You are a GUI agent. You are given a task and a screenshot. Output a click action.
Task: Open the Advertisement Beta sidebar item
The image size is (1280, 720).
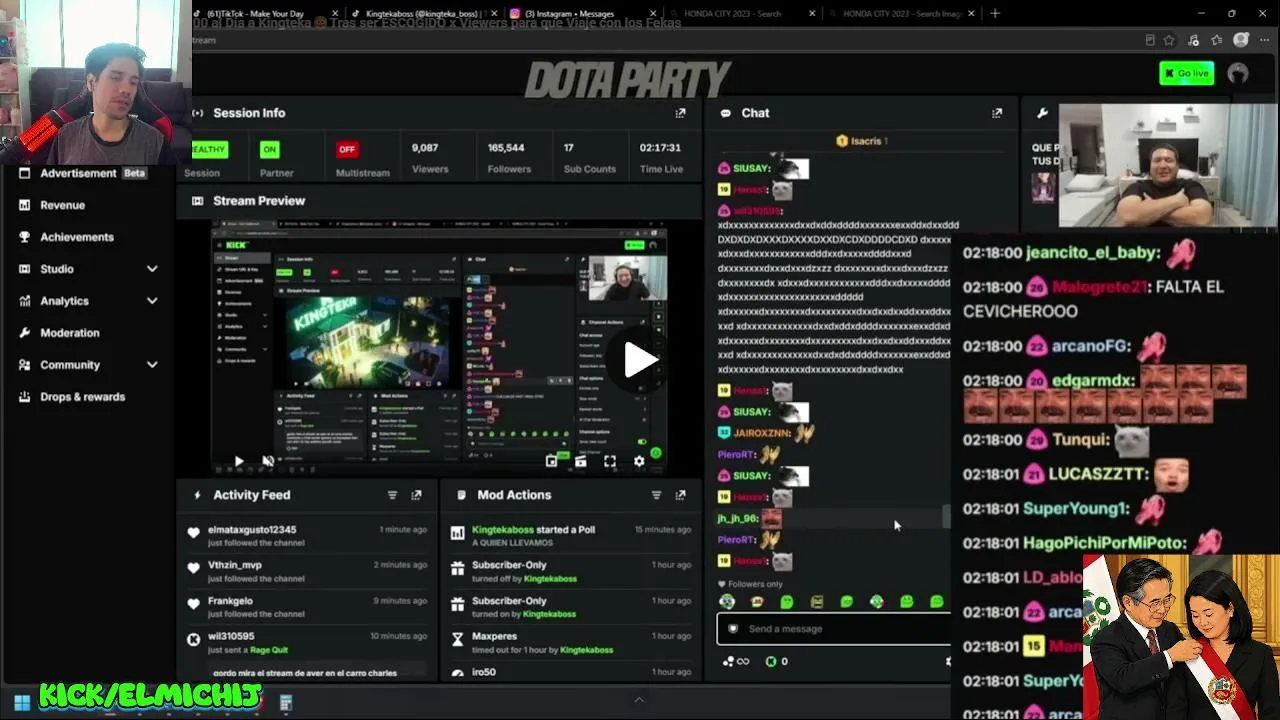[85, 173]
